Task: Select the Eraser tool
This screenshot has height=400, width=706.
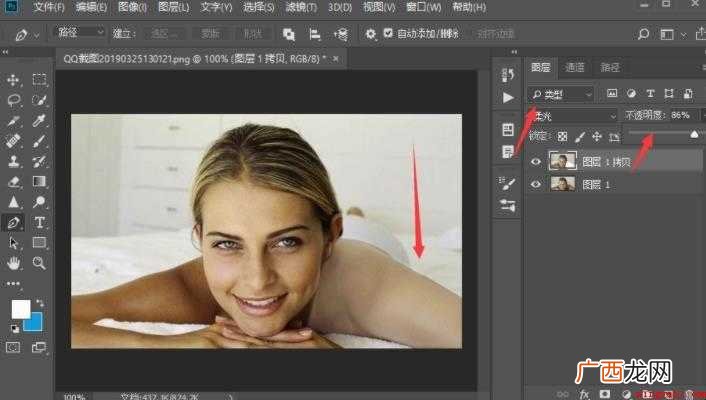Action: (x=14, y=182)
